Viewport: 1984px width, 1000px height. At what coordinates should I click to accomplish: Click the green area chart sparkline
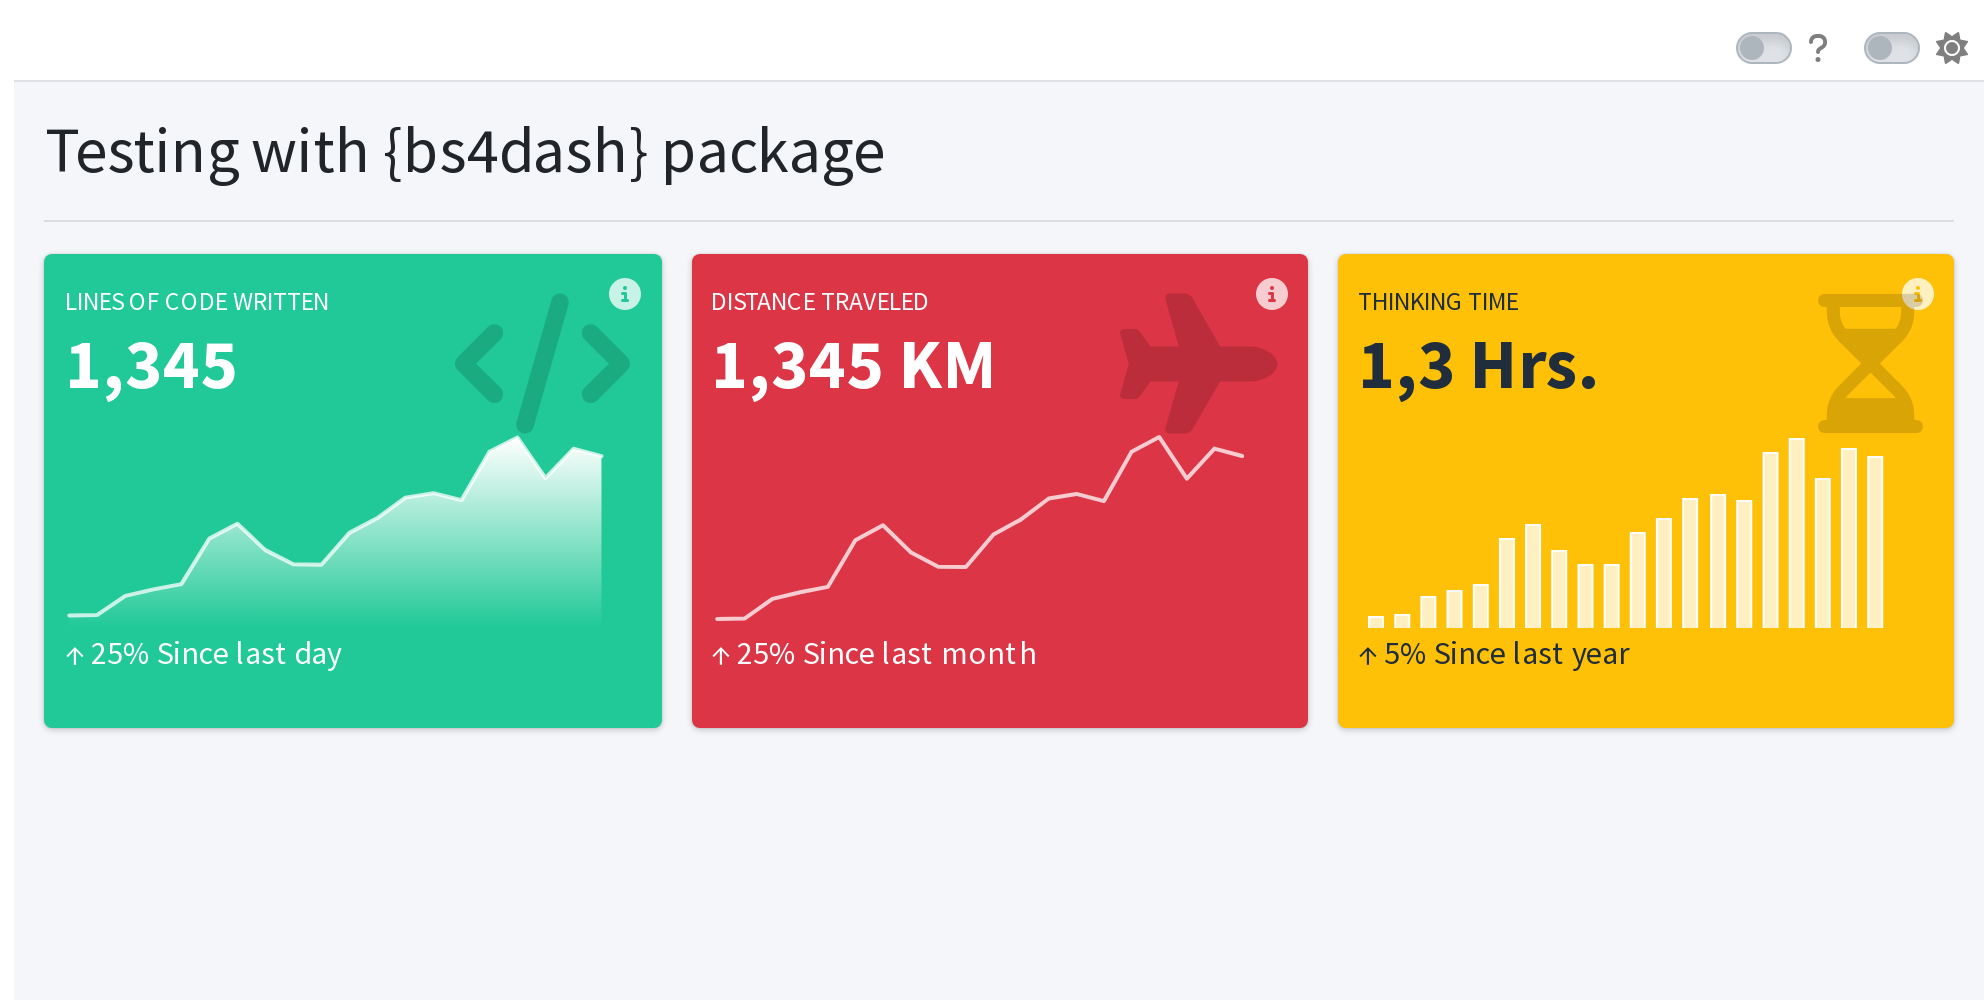[x=335, y=532]
